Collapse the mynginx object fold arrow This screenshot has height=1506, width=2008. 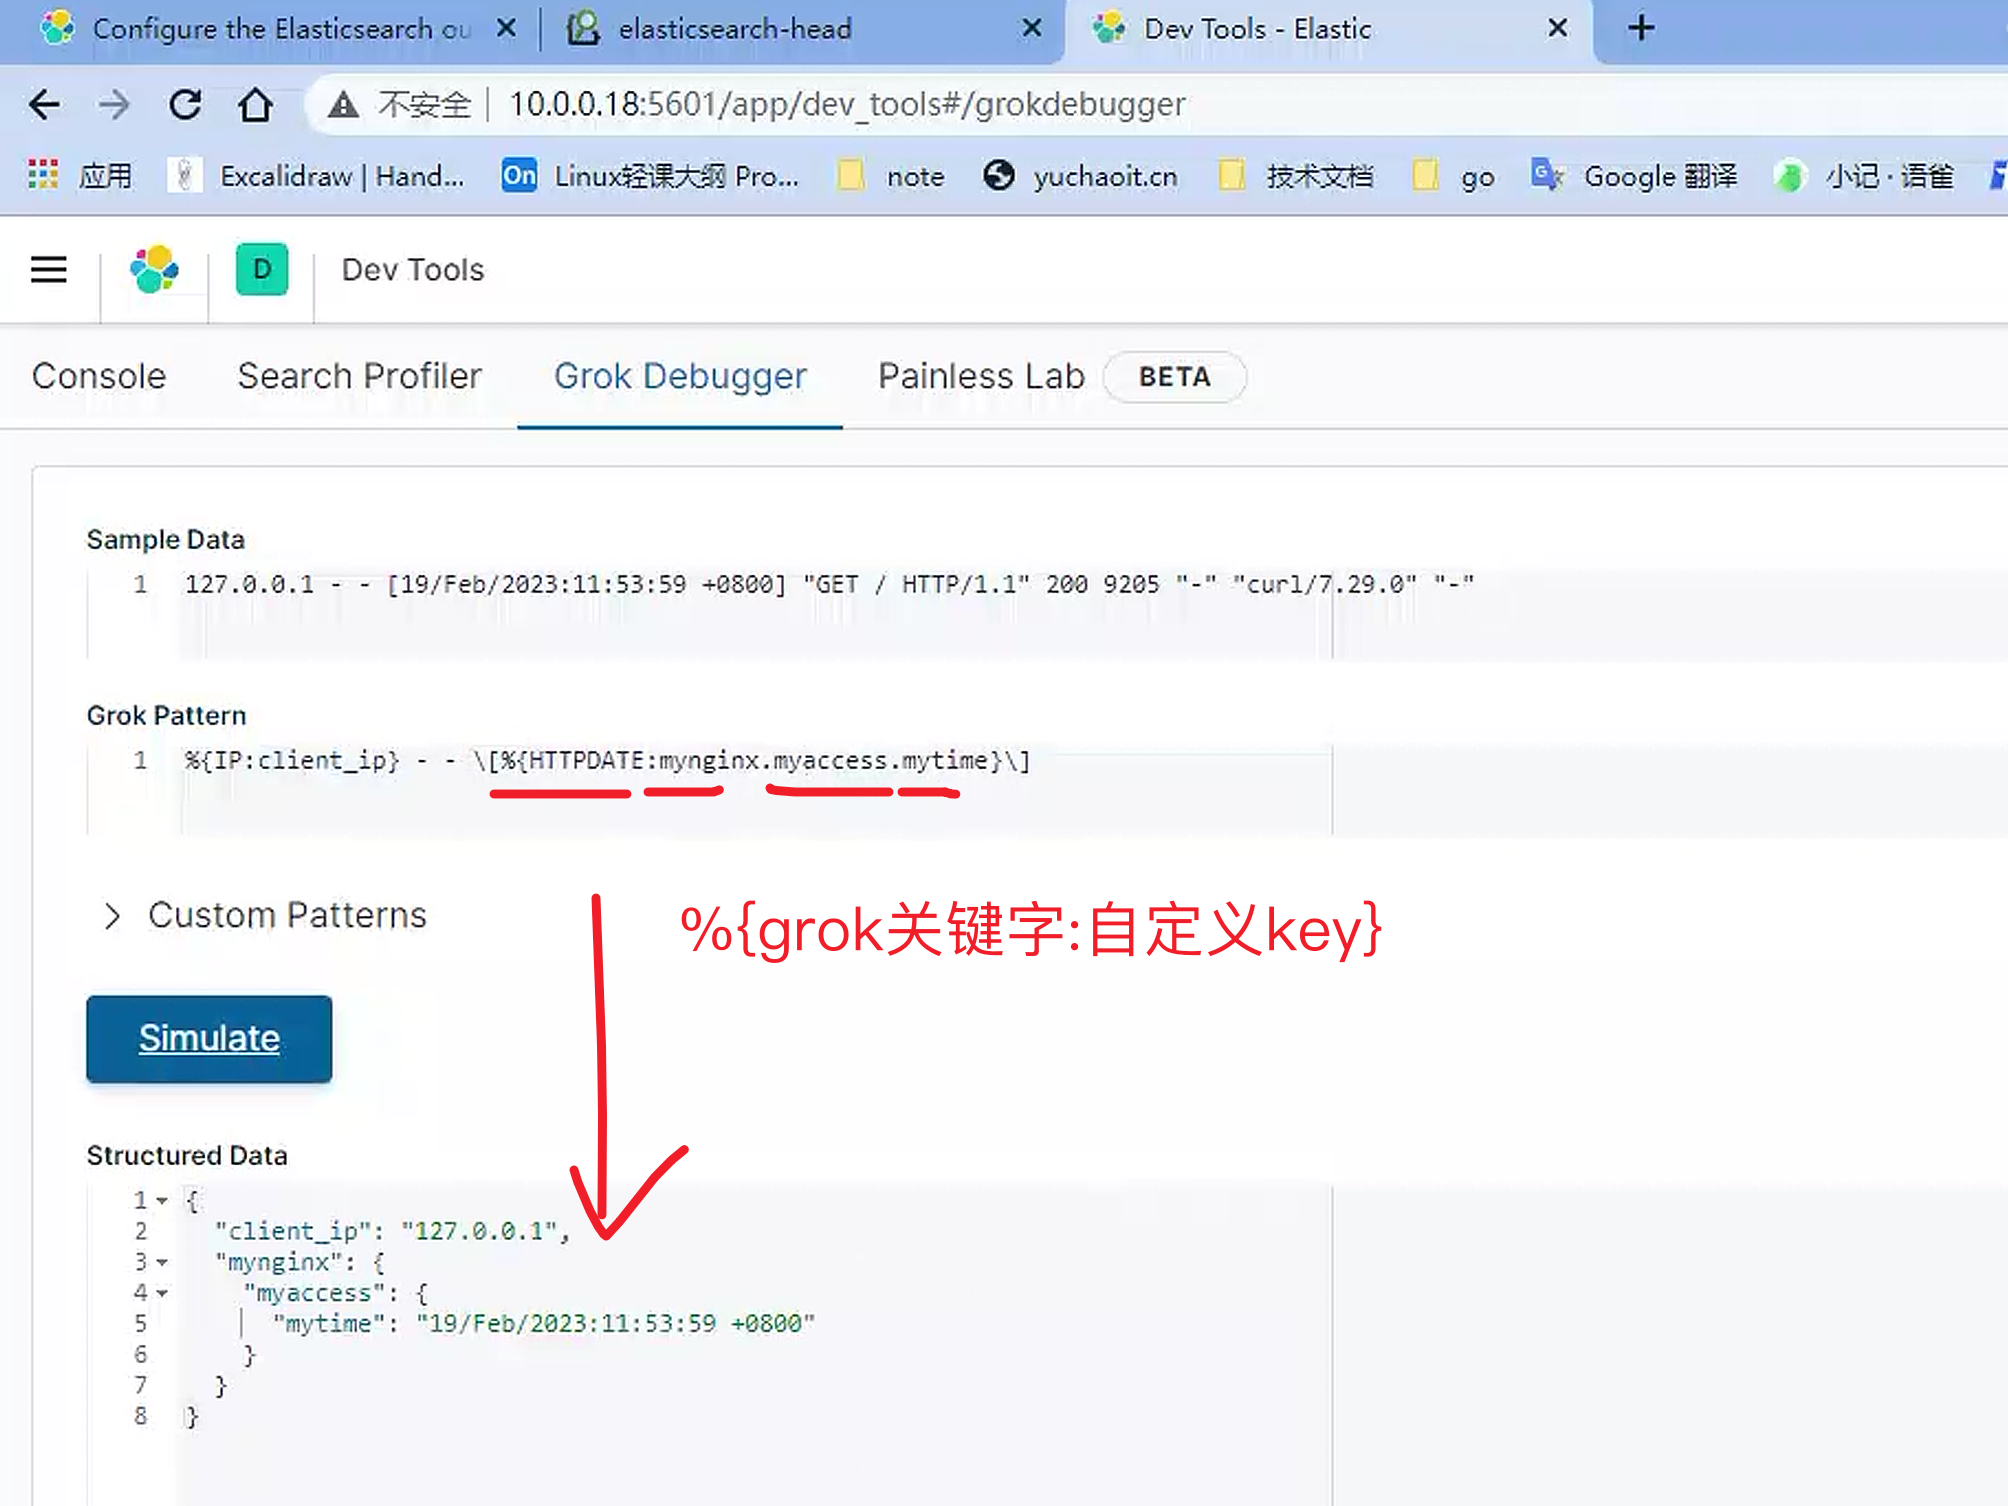pos(162,1262)
